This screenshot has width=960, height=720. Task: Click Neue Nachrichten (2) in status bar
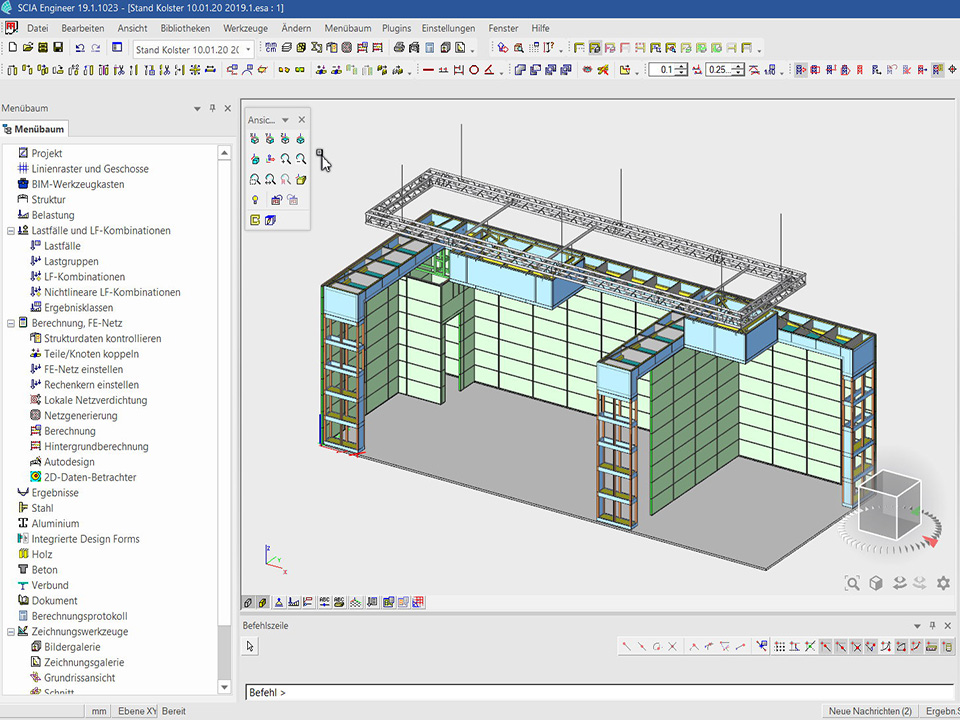pos(869,711)
